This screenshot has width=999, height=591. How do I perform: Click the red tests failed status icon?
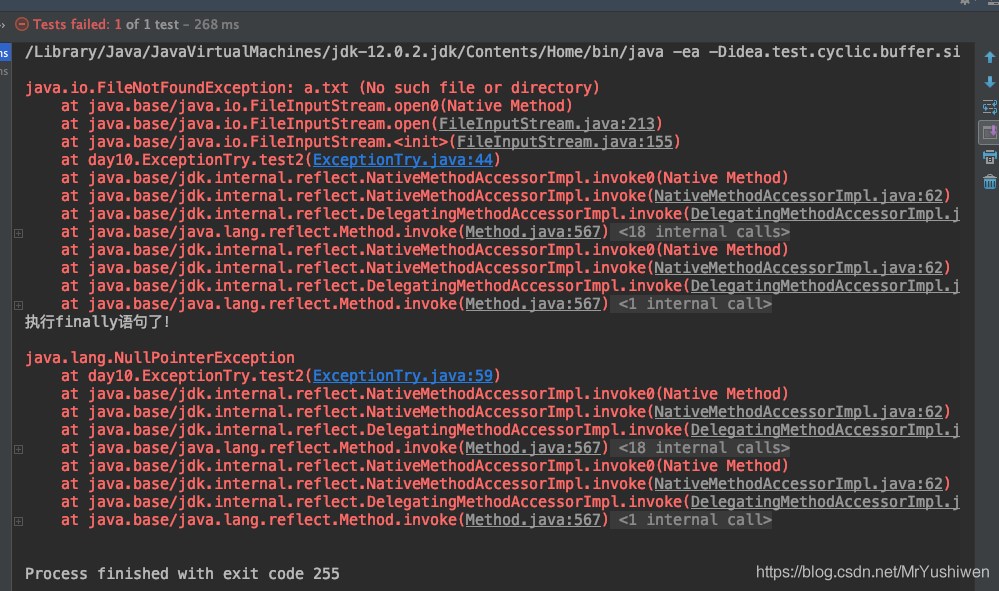(x=21, y=24)
